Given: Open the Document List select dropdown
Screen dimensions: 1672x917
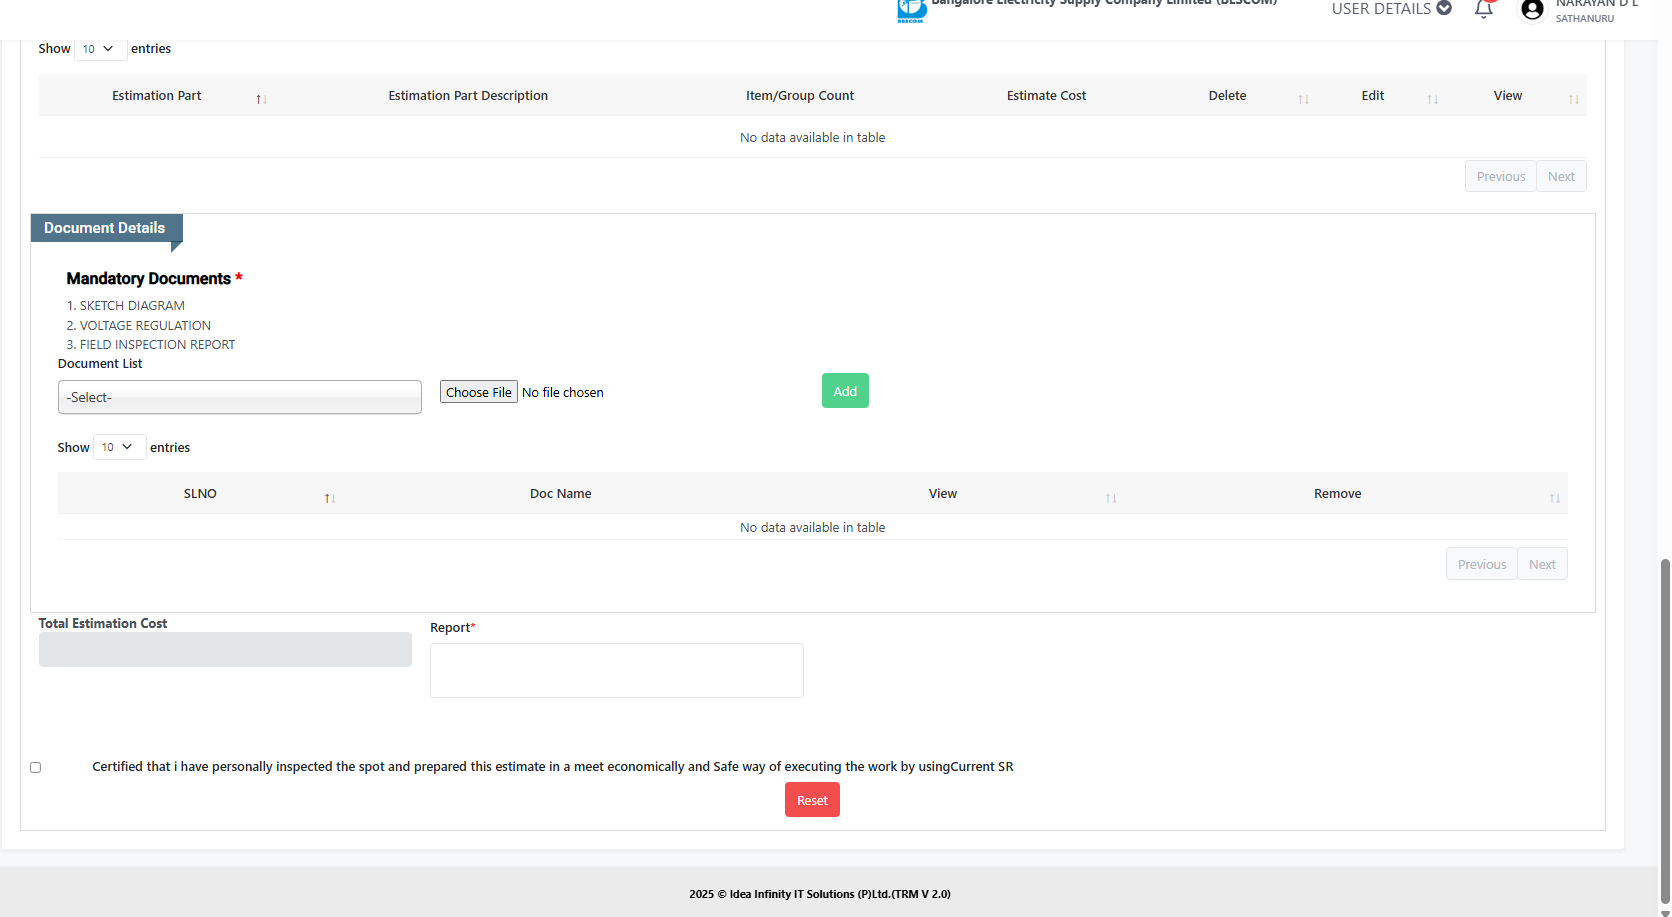Looking at the screenshot, I should pyautogui.click(x=240, y=397).
